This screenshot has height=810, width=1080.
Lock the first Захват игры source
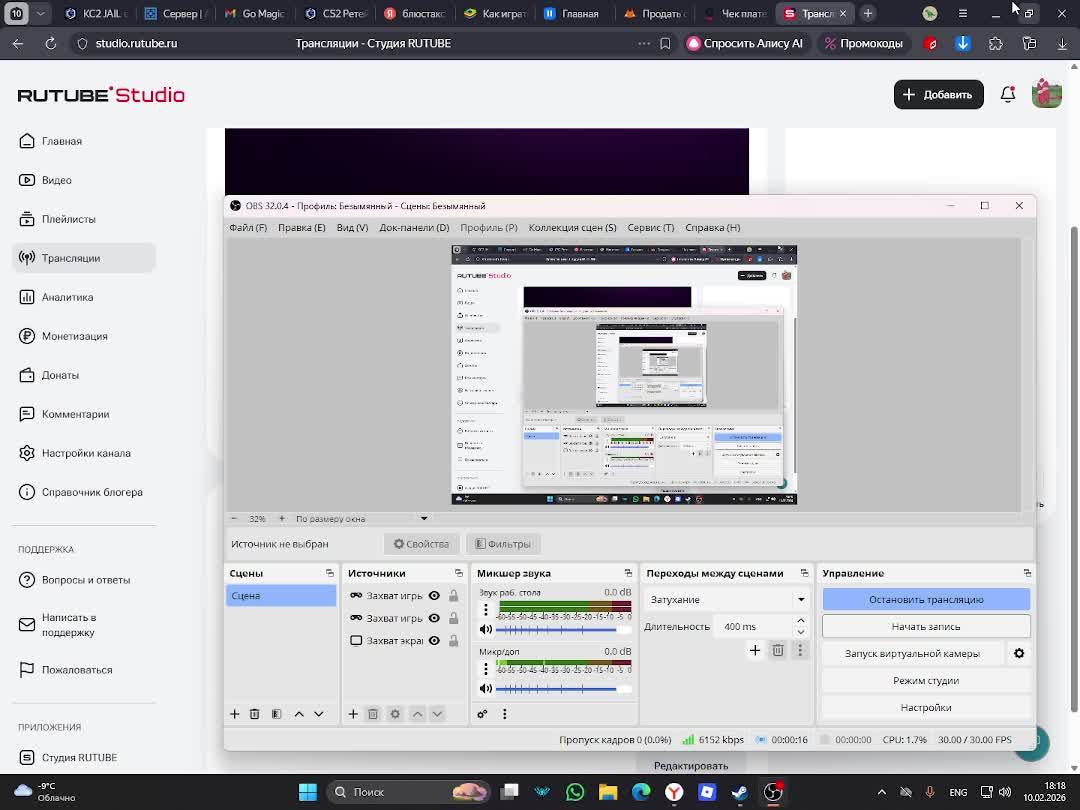click(x=454, y=596)
